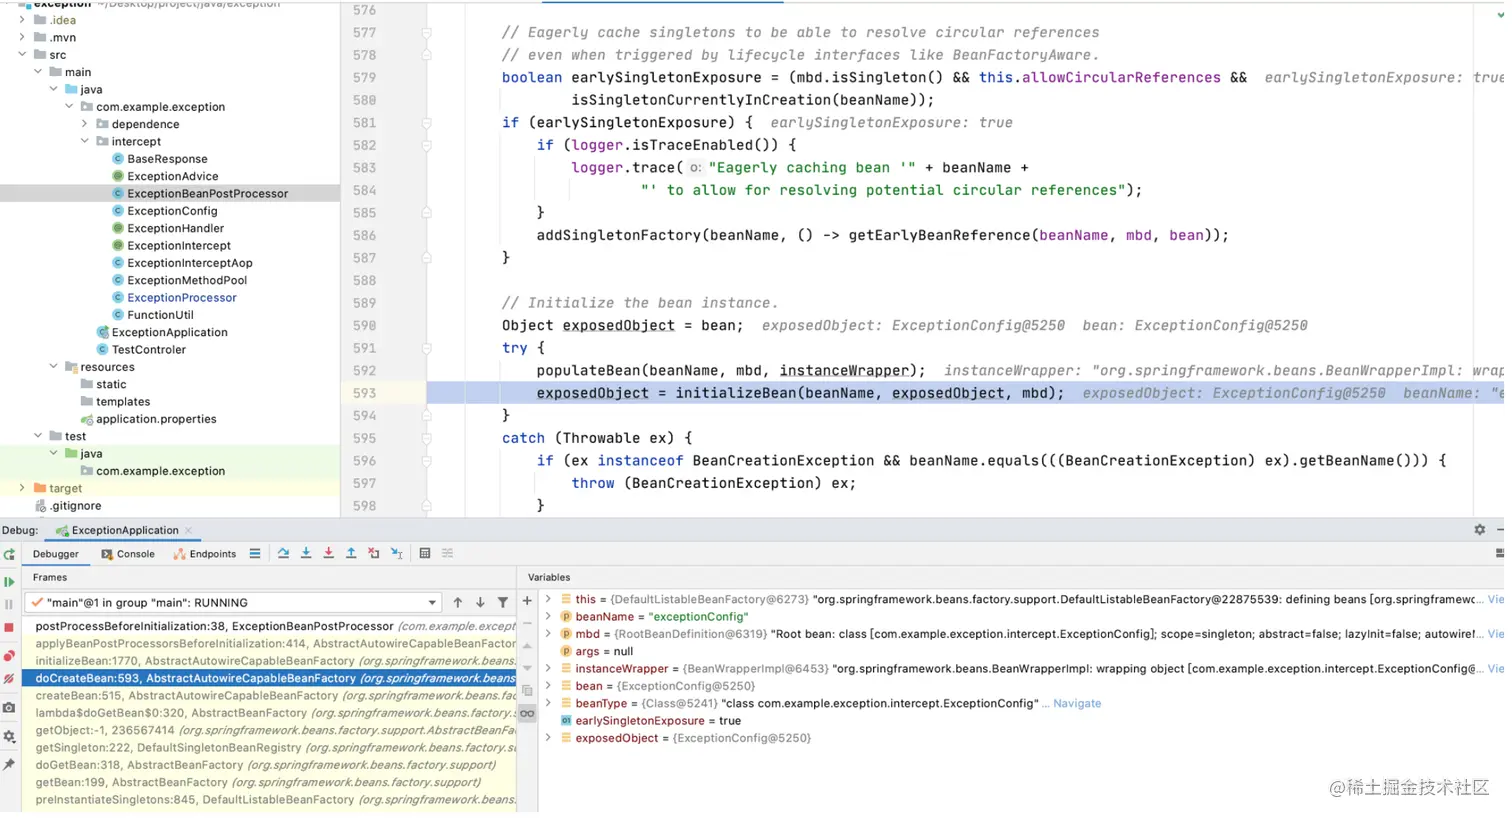This screenshot has width=1512, height=820.
Task: Switch to the Endpoints tab
Action: pyautogui.click(x=205, y=554)
